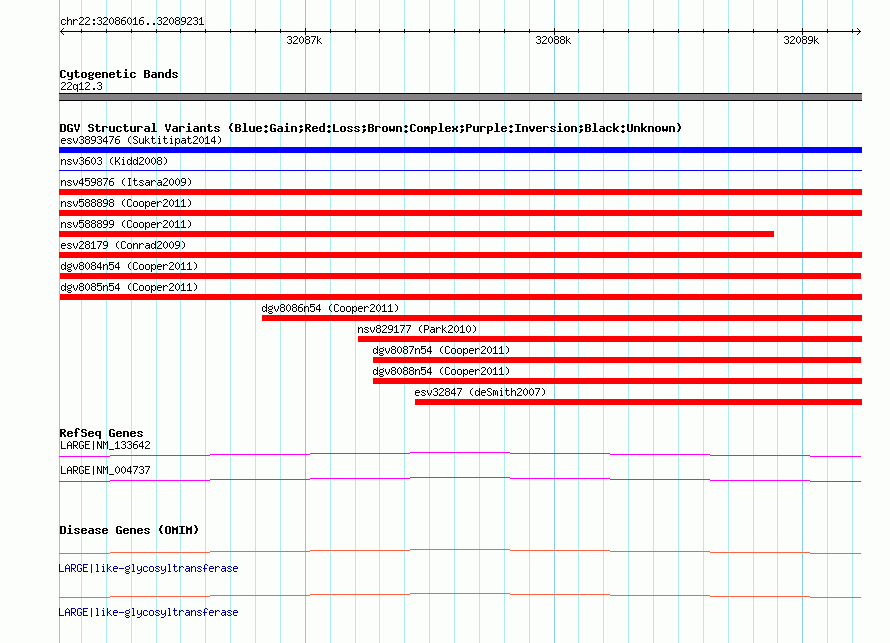
Task: Click the shorter nsv588899 red loss bar
Action: [417, 234]
